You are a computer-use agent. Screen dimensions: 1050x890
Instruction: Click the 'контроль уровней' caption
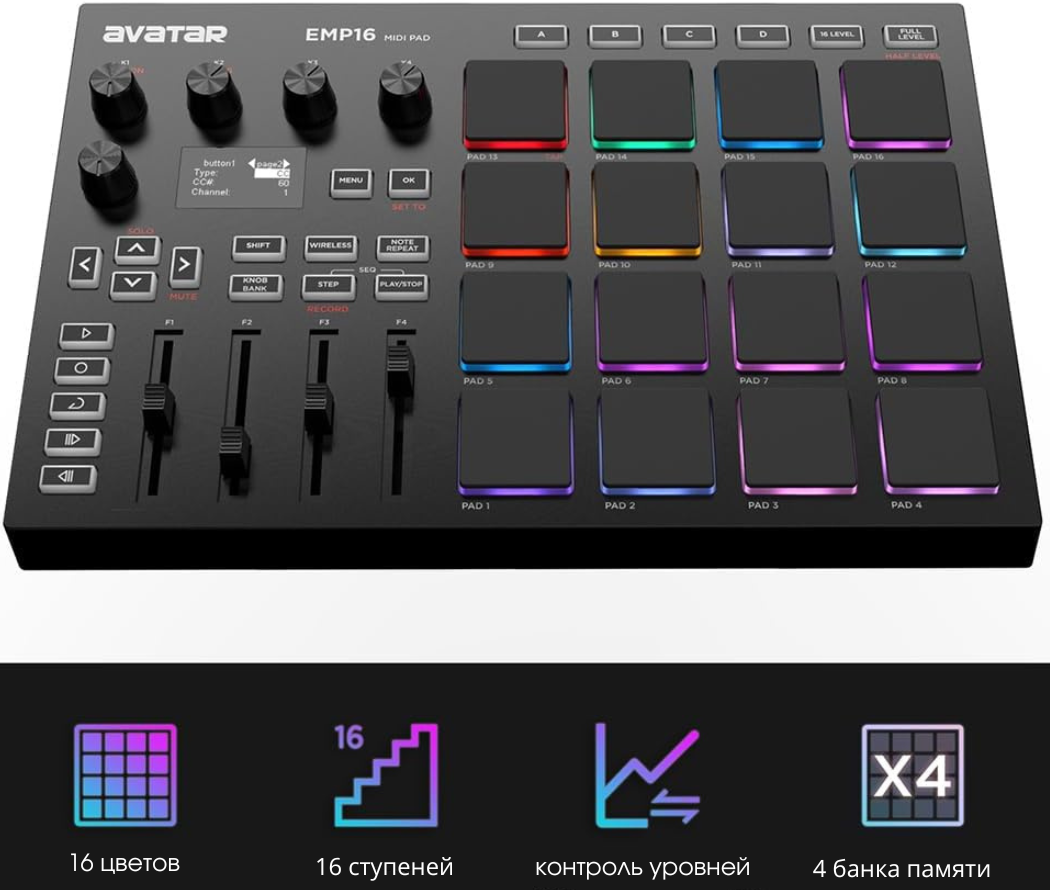pos(642,867)
